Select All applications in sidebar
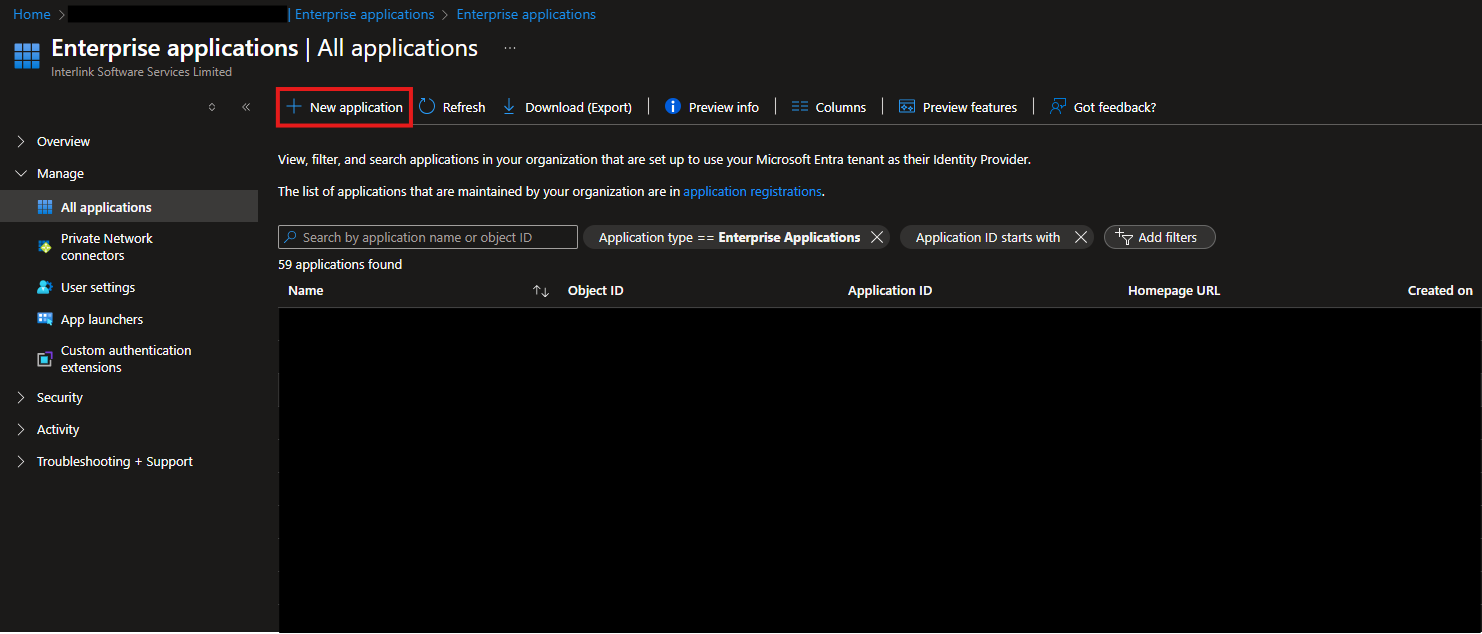This screenshot has height=634, width=1482. point(129,207)
